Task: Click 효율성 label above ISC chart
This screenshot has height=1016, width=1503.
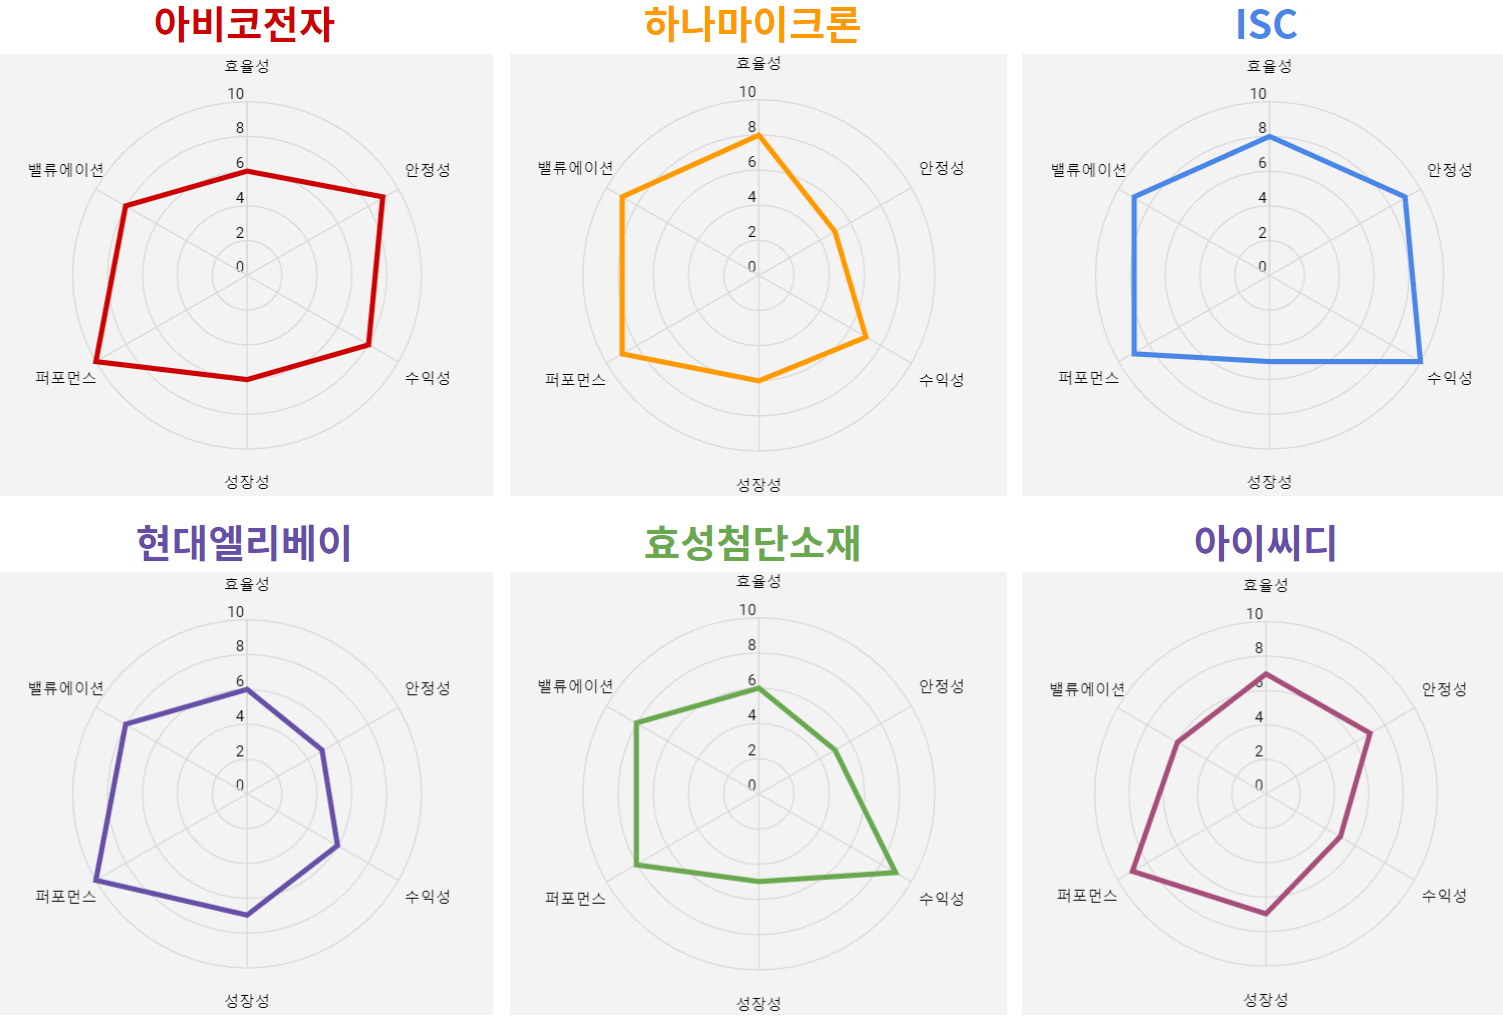Action: coord(1269,66)
